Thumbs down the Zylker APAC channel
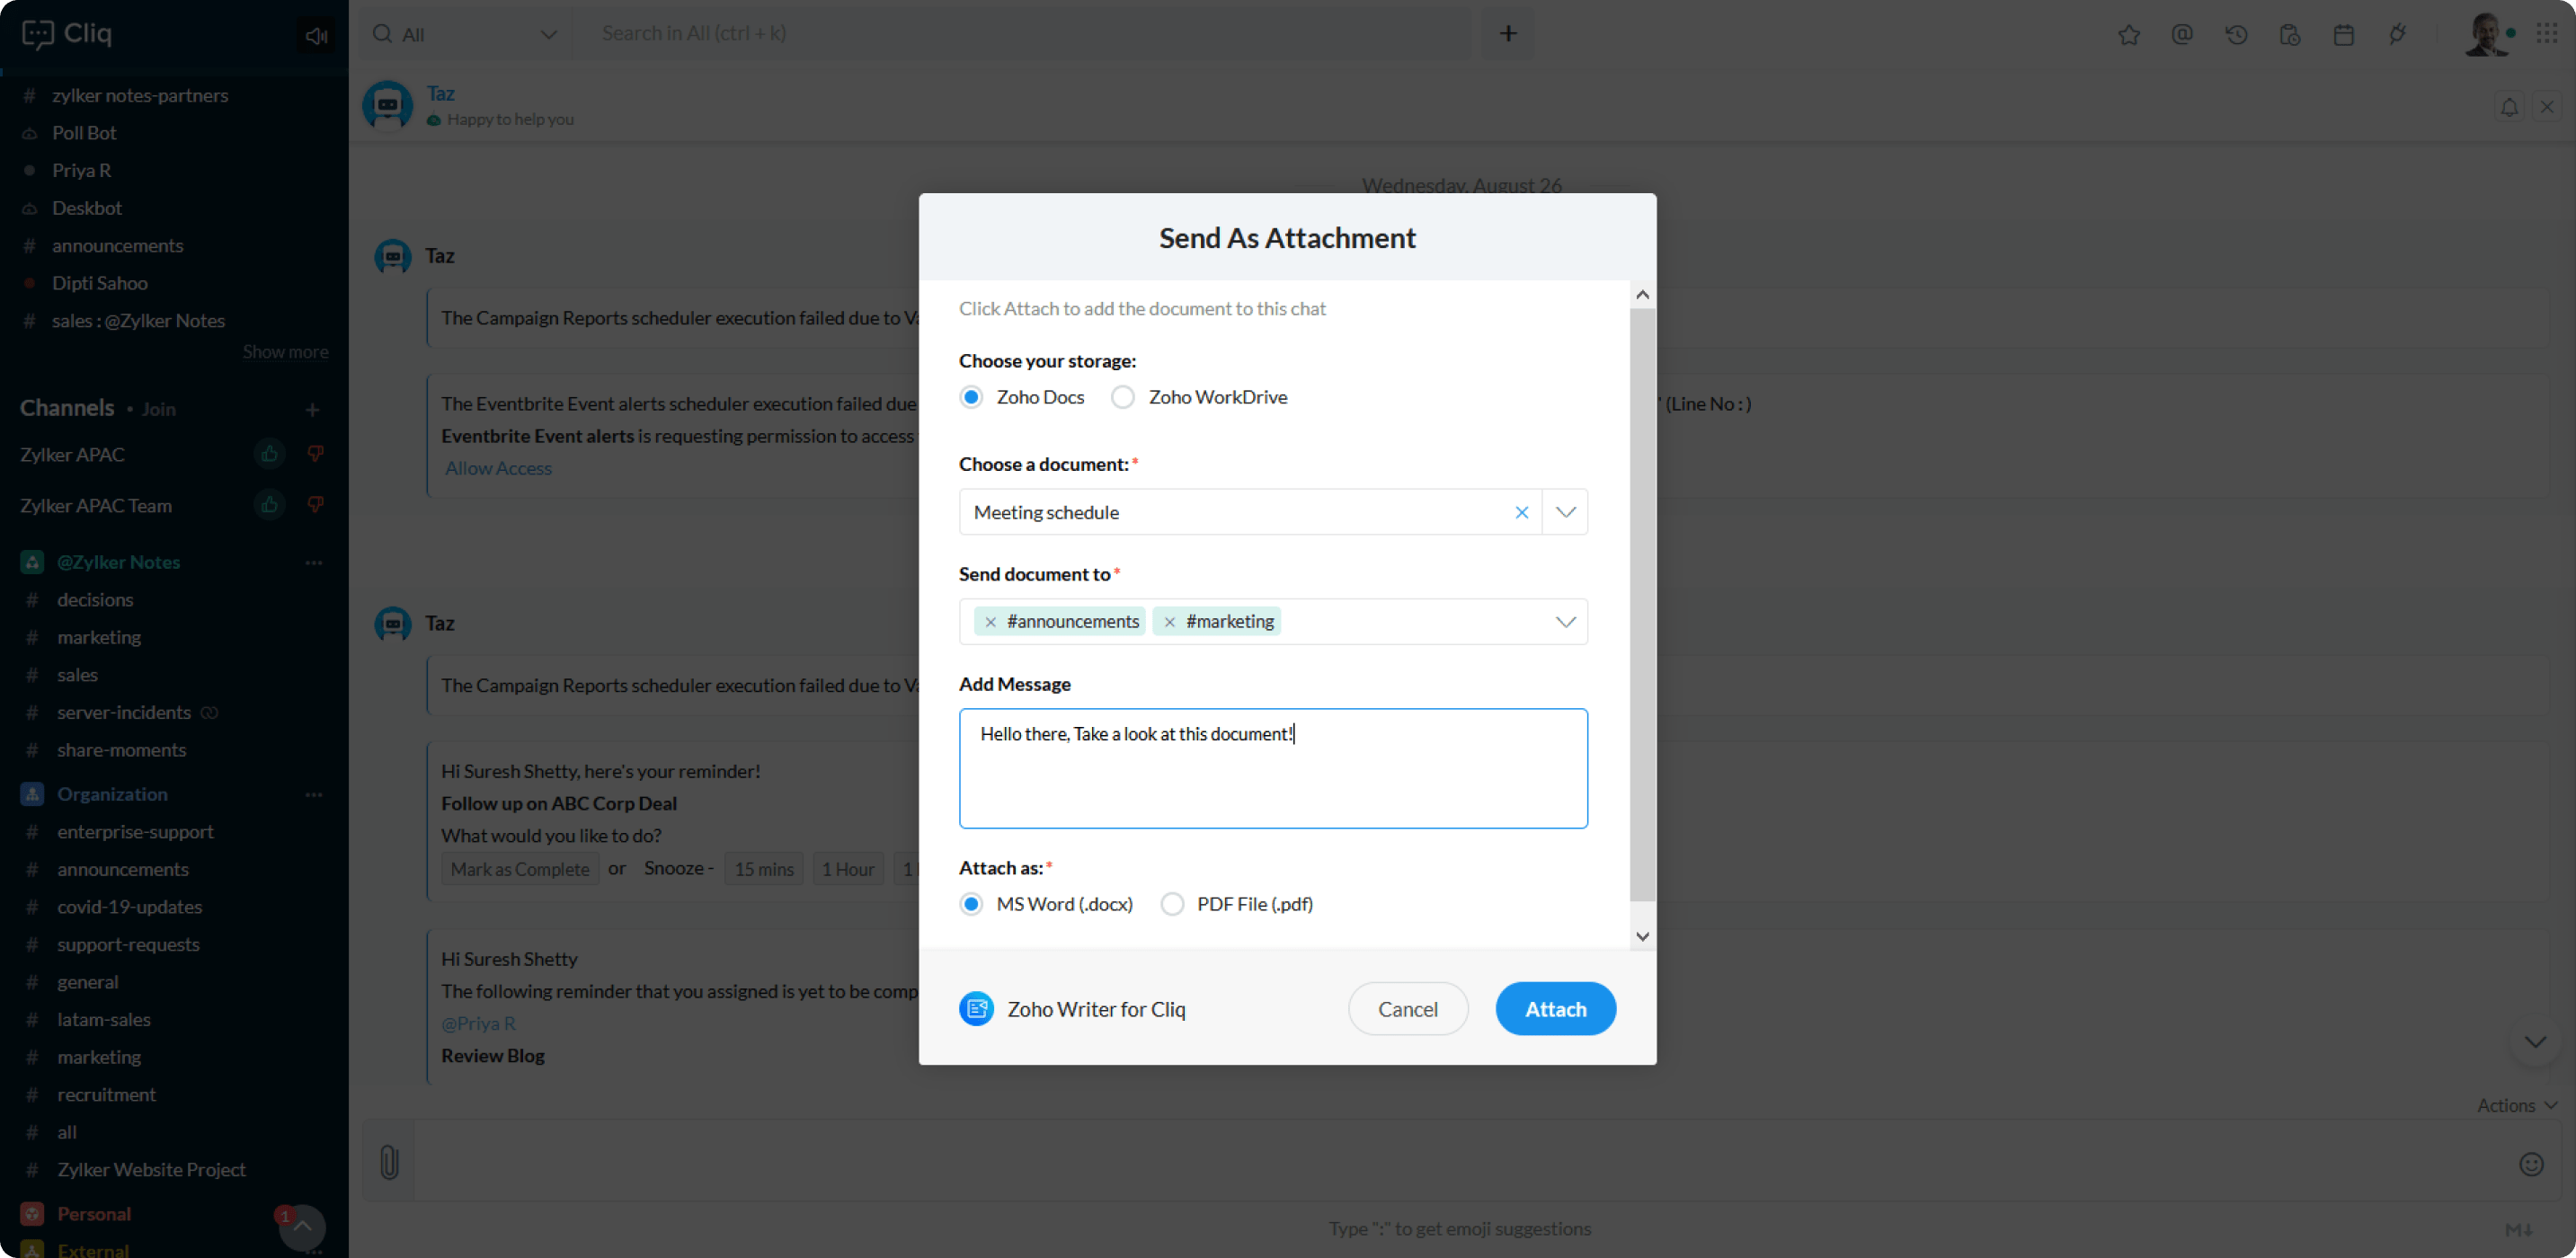 click(x=315, y=454)
